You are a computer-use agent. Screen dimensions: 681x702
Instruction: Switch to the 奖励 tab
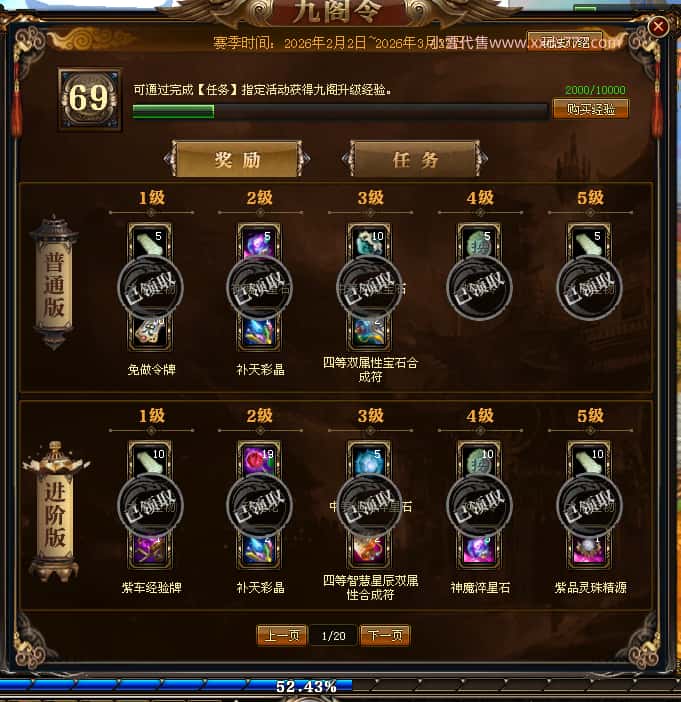coord(237,159)
